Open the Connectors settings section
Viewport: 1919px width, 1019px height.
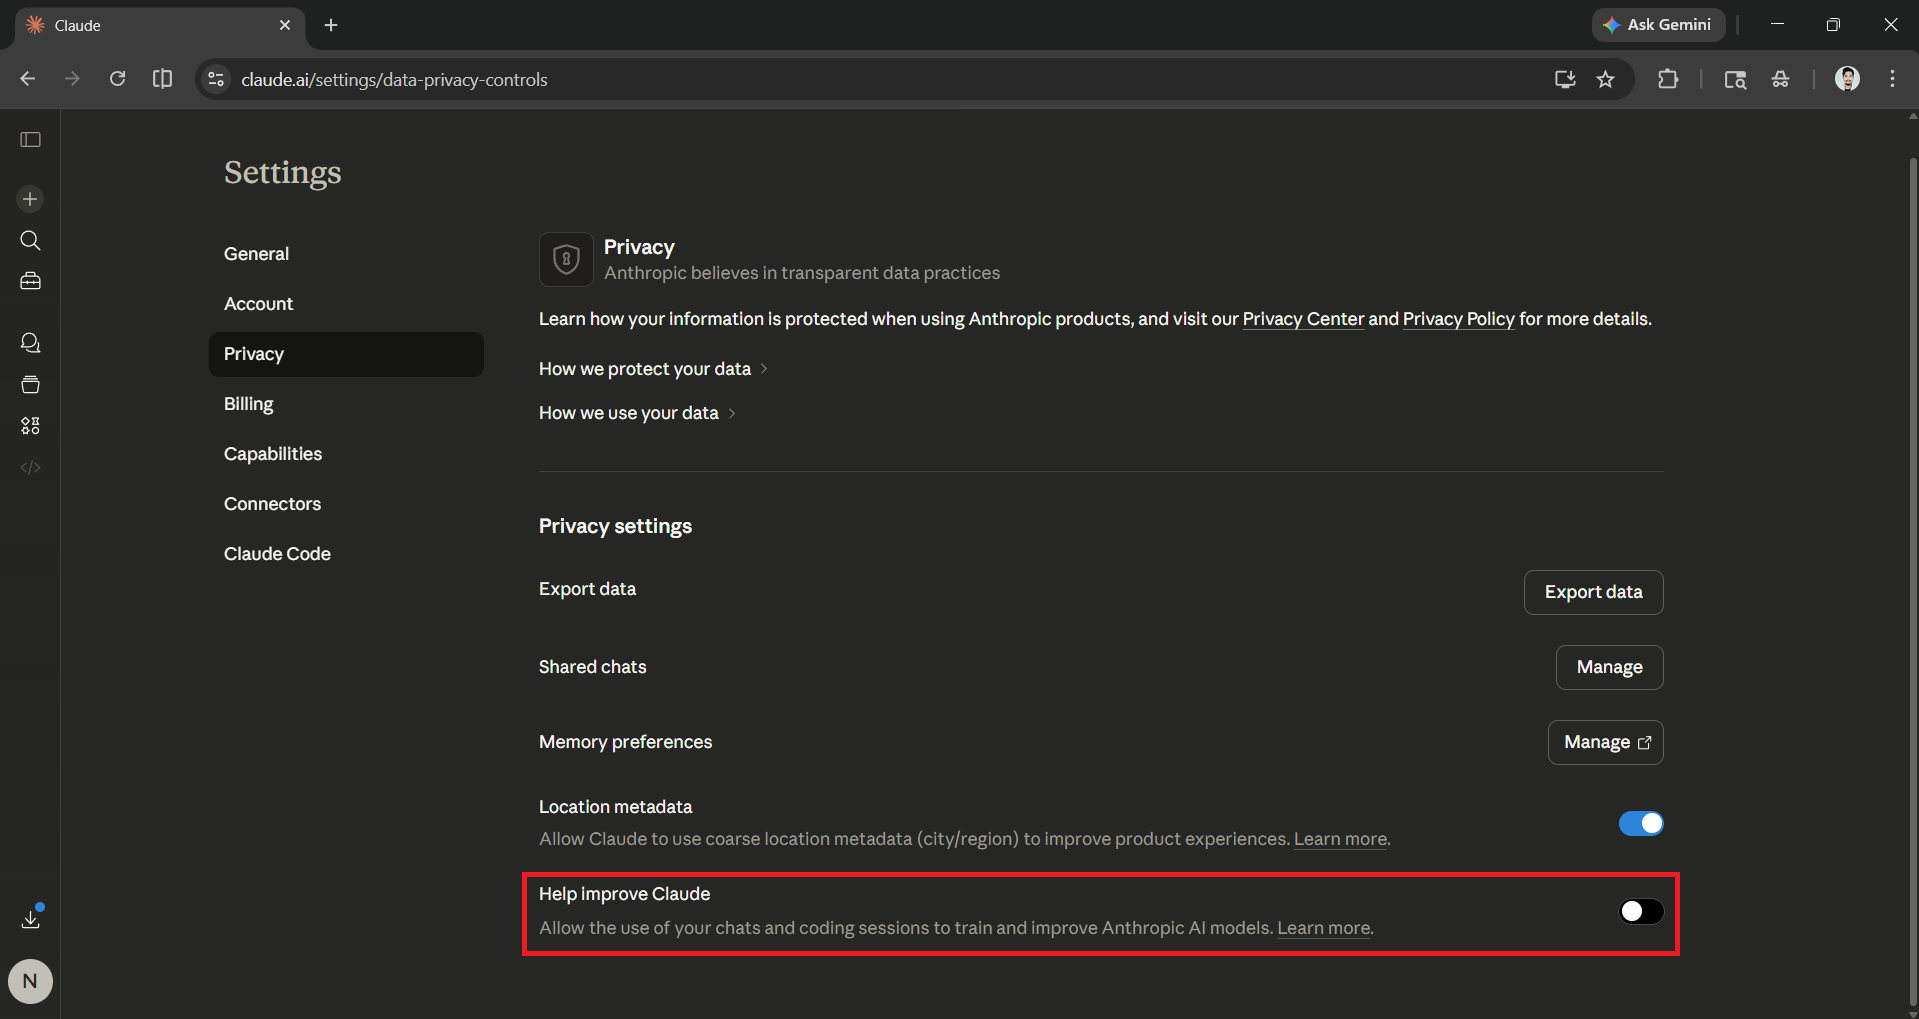346,504
